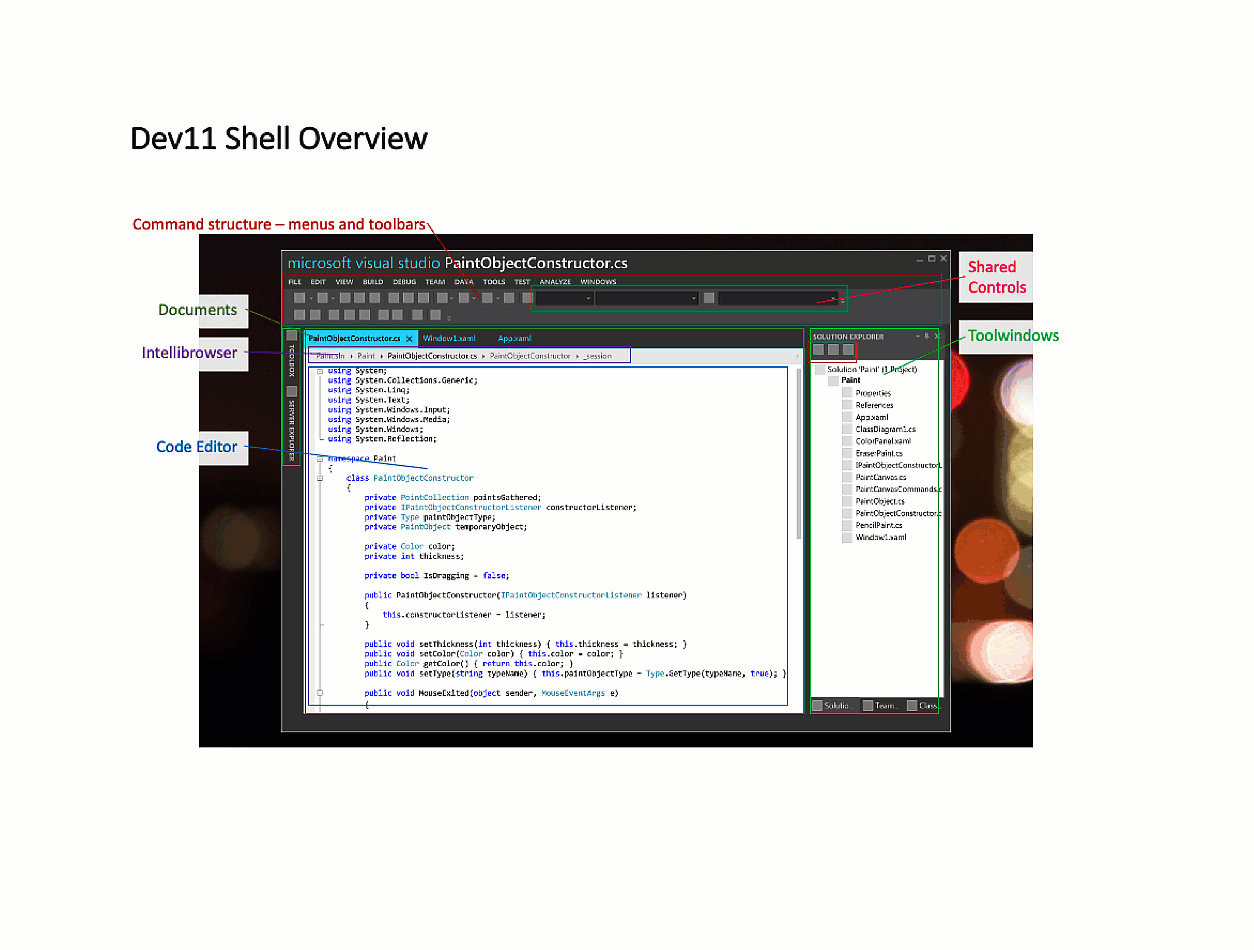Screen dimensions: 1254x950
Task: Close the Solution Explorer panel
Action: [936, 337]
